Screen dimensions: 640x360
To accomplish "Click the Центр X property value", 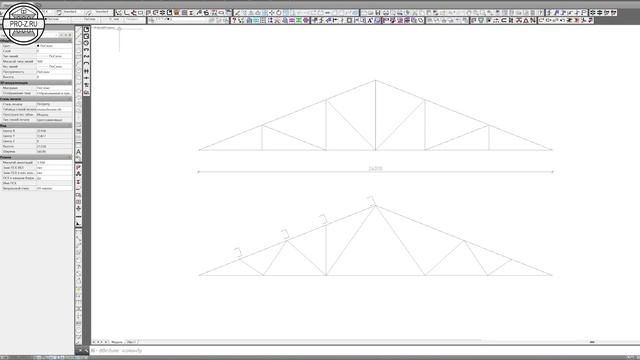I will click(x=54, y=131).
